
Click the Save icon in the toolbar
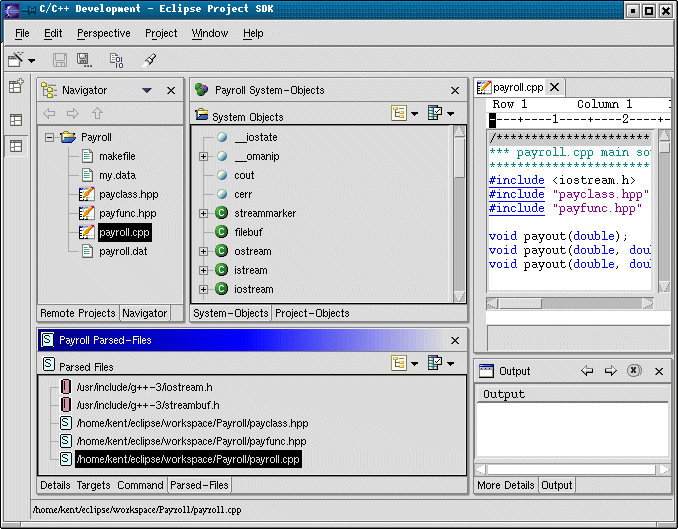point(59,61)
